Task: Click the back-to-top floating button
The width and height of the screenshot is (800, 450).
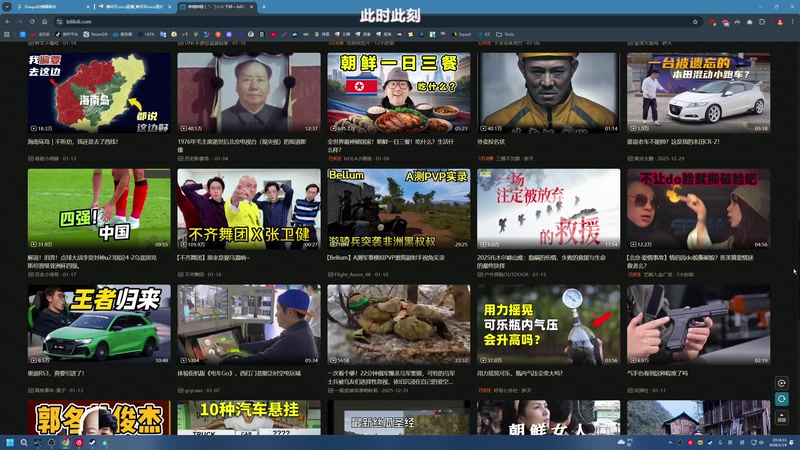Action: click(x=781, y=418)
